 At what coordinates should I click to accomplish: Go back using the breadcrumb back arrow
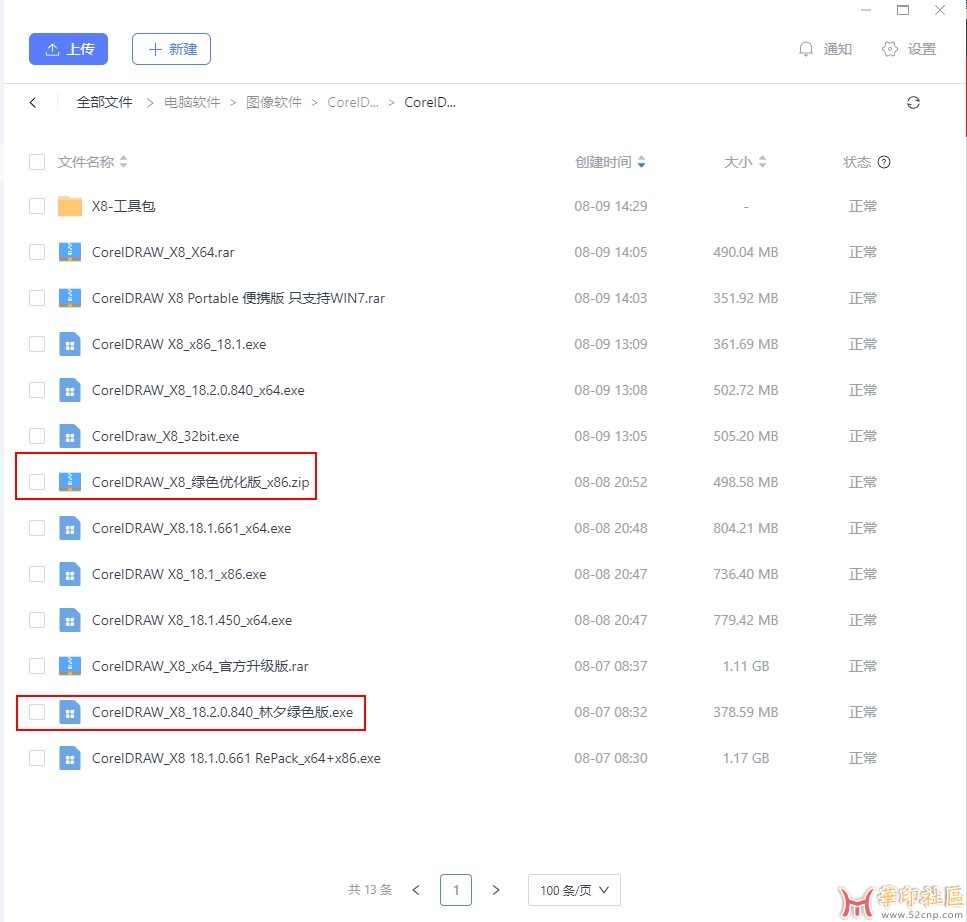tap(33, 102)
